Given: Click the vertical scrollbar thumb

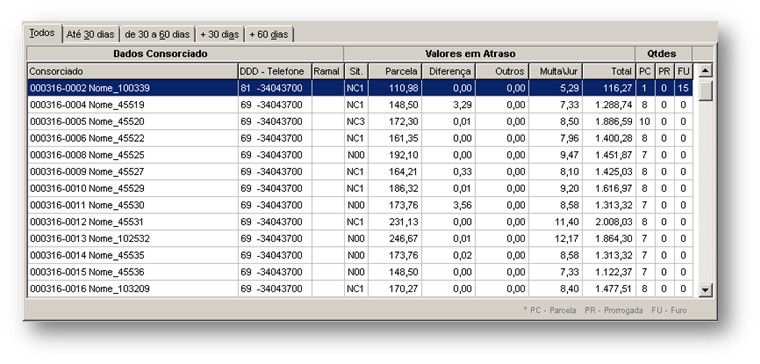Looking at the screenshot, I should (x=705, y=90).
